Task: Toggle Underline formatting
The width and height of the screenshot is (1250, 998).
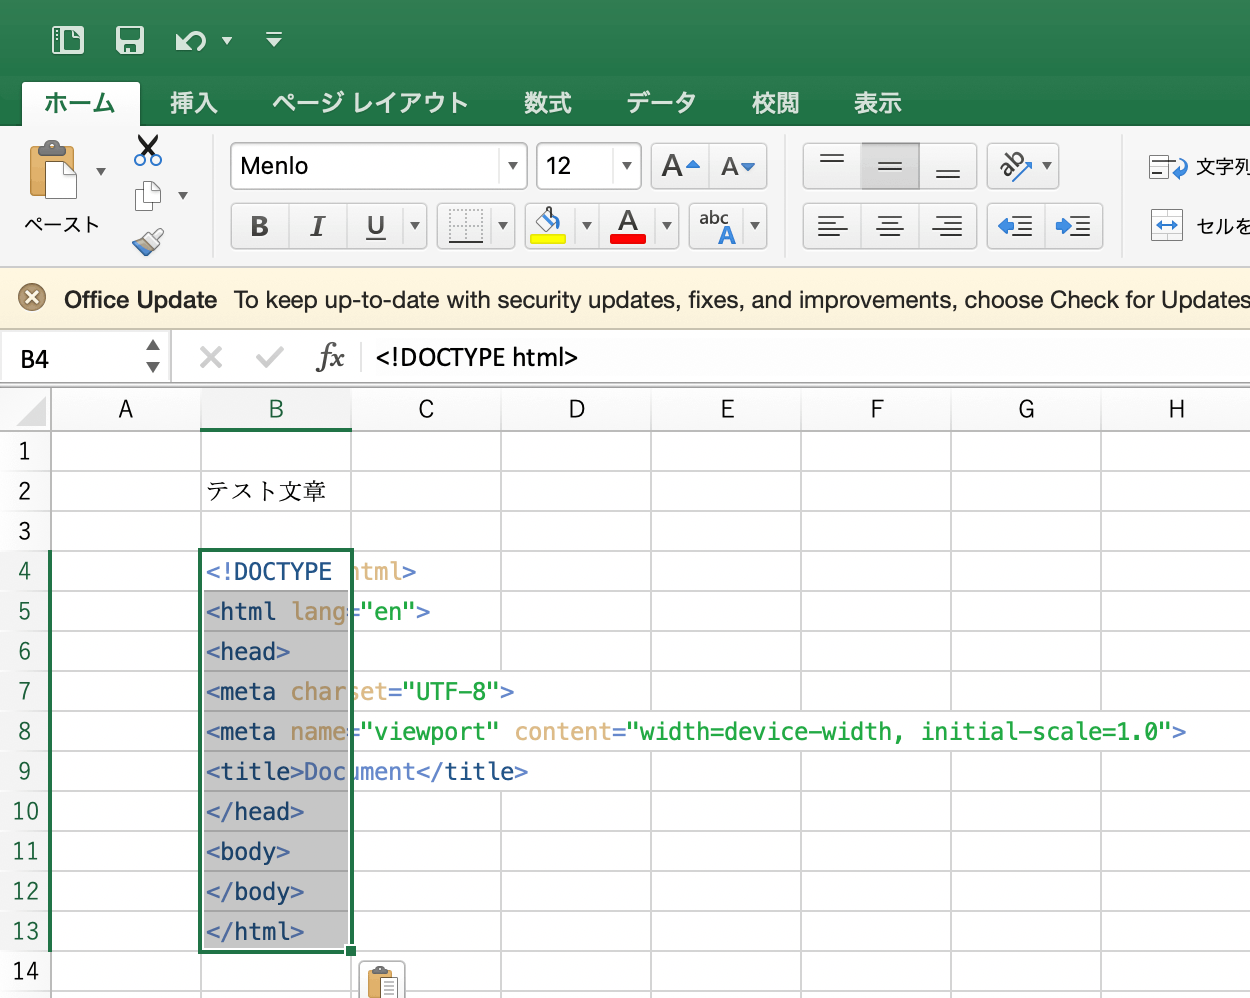Action: (x=376, y=226)
